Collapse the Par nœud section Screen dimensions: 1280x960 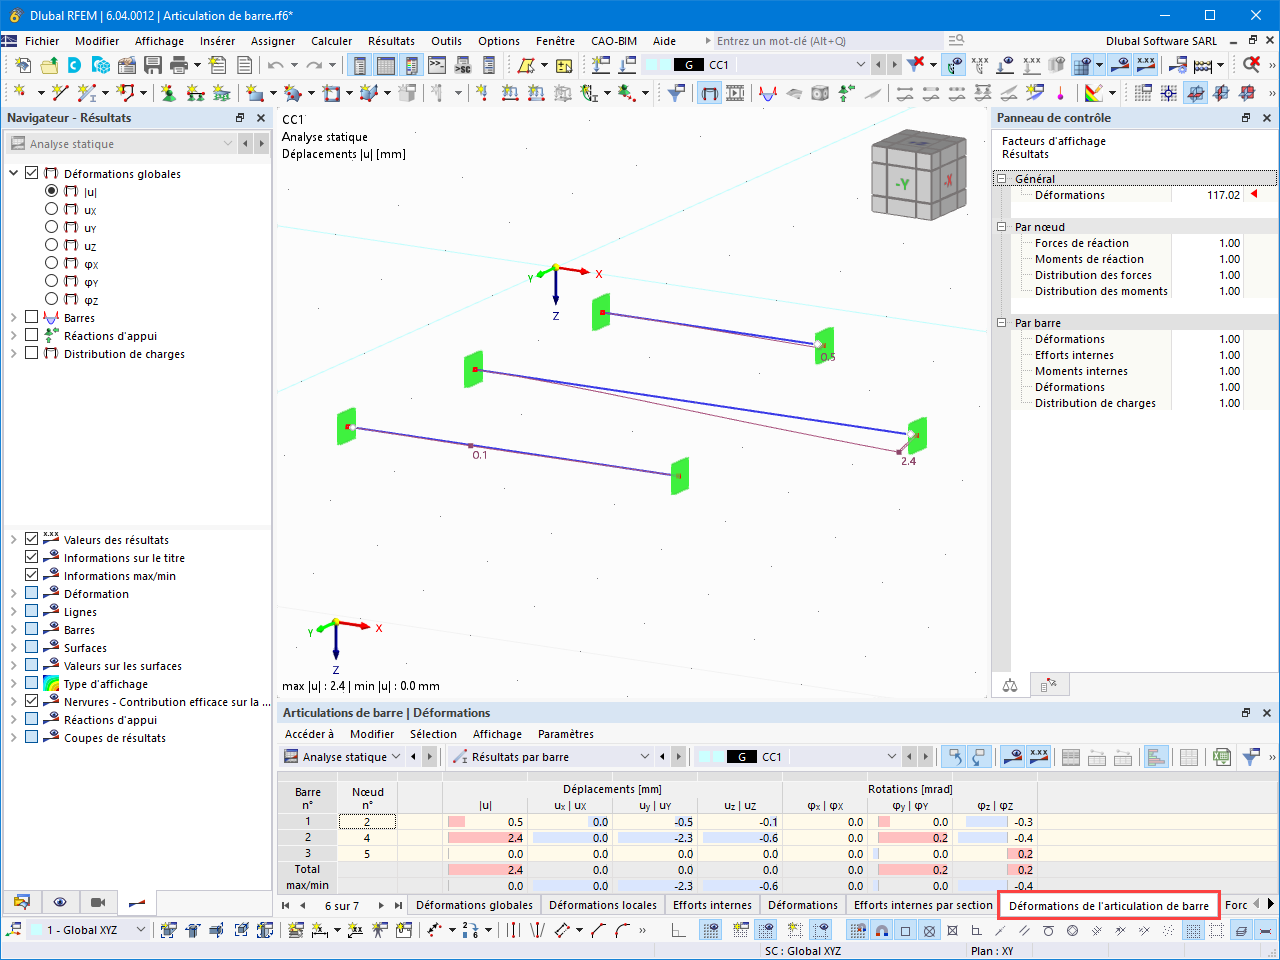point(1002,227)
